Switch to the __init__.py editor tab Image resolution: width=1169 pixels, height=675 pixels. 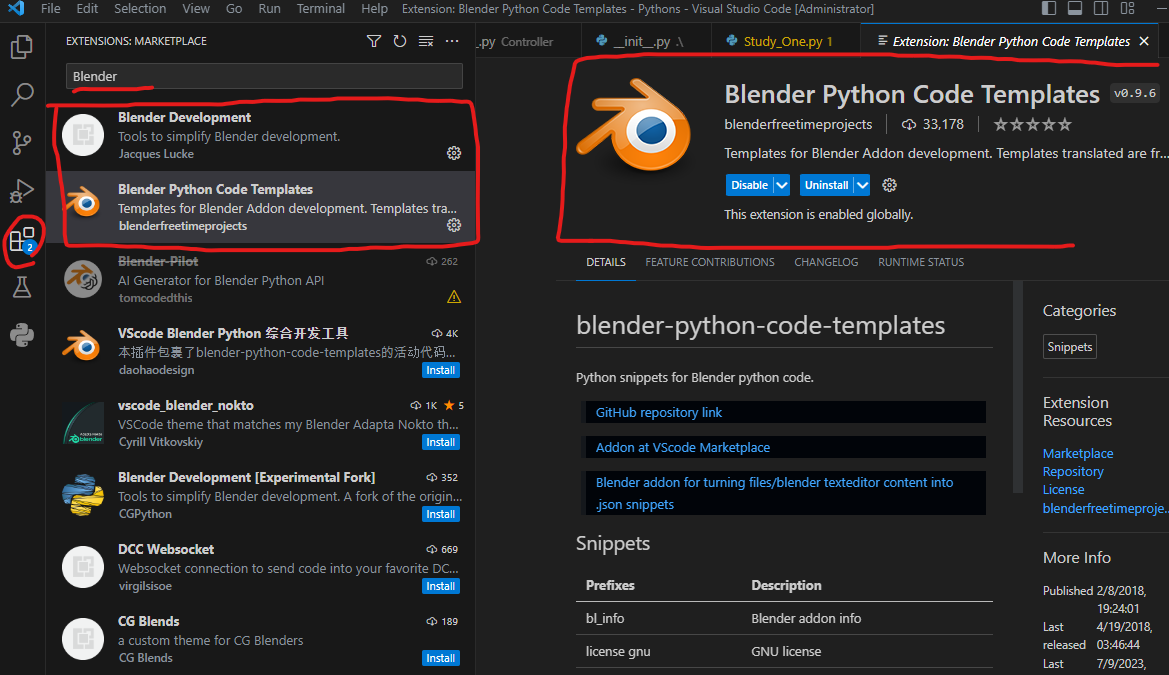click(646, 41)
